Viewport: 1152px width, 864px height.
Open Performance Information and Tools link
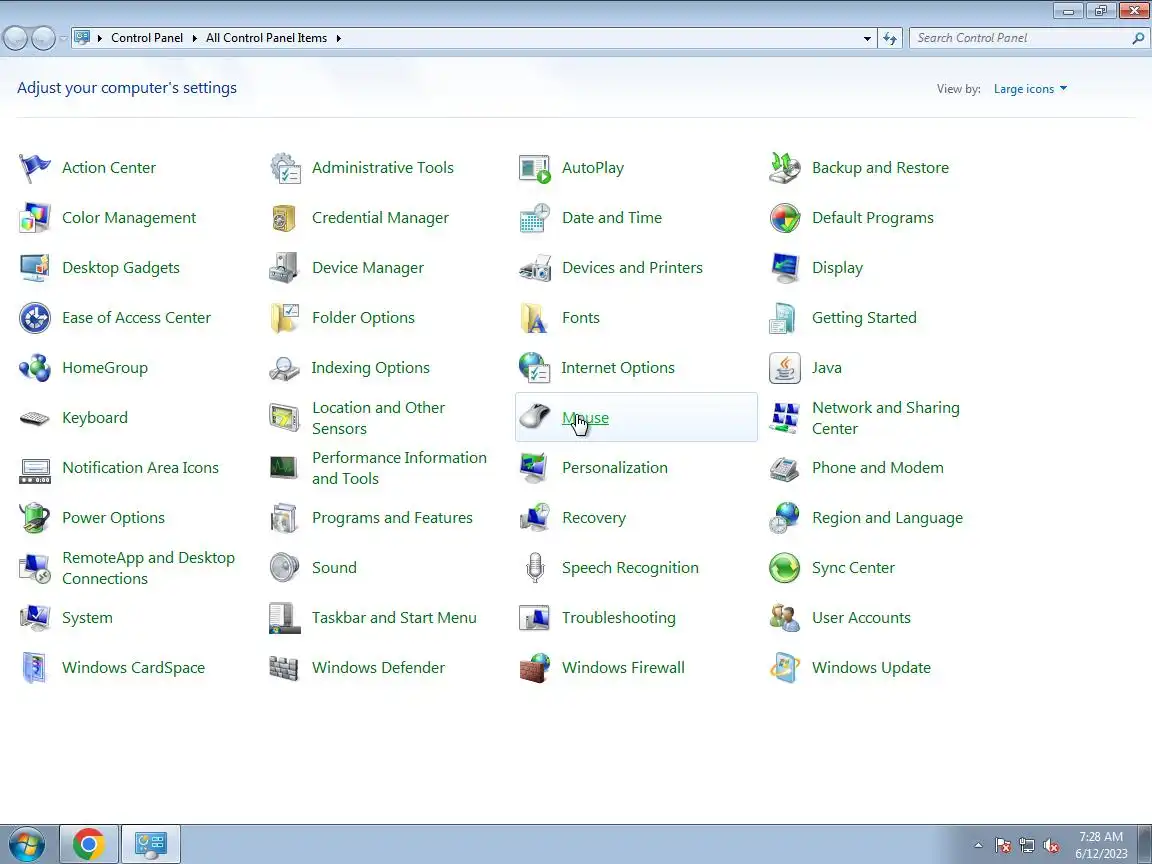coord(400,468)
